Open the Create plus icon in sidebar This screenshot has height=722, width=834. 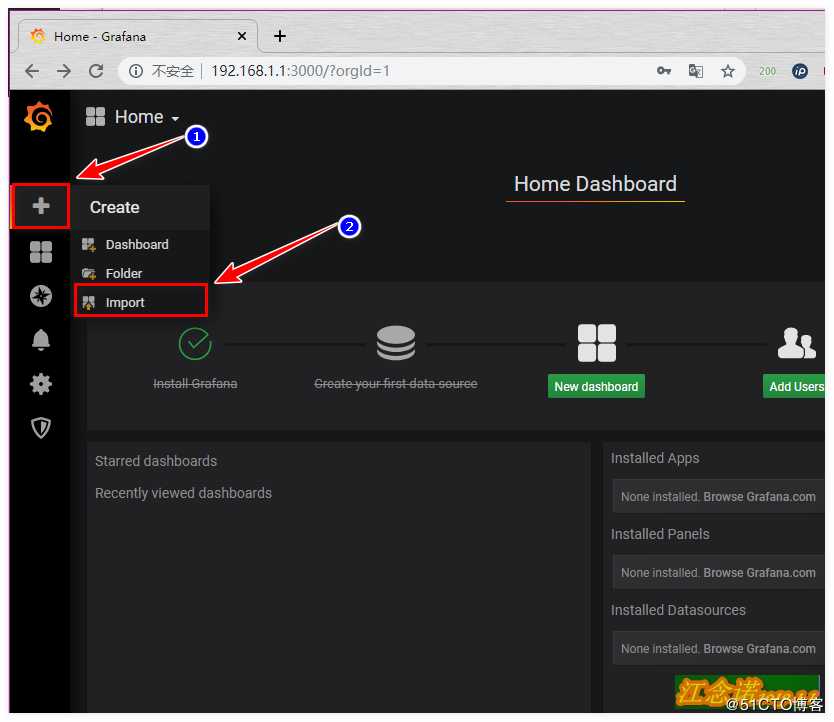[x=41, y=206]
